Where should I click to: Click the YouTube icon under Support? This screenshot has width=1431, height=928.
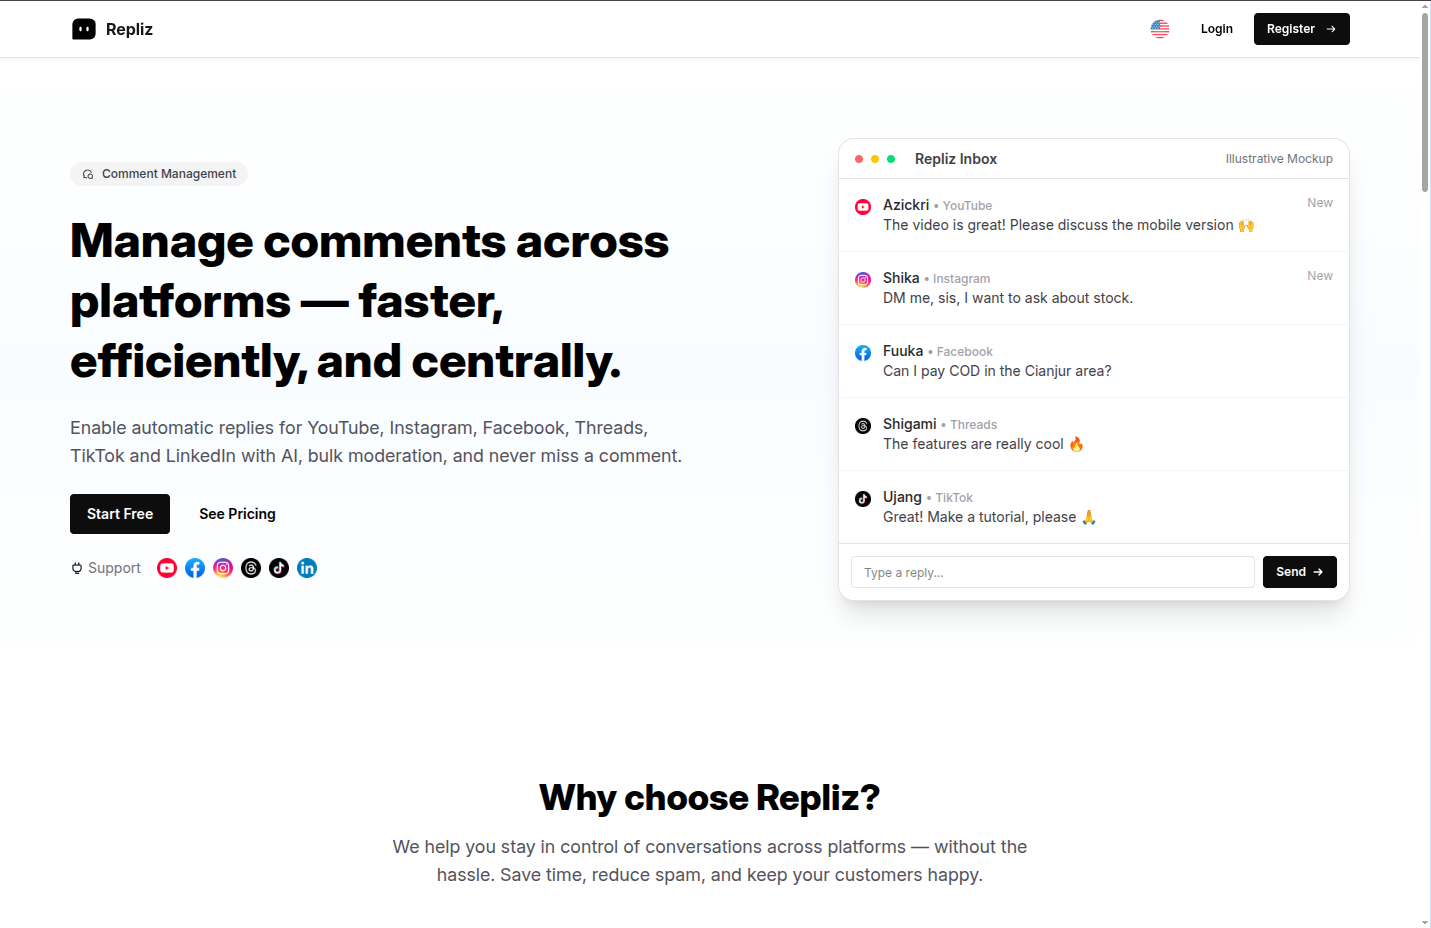(x=167, y=568)
